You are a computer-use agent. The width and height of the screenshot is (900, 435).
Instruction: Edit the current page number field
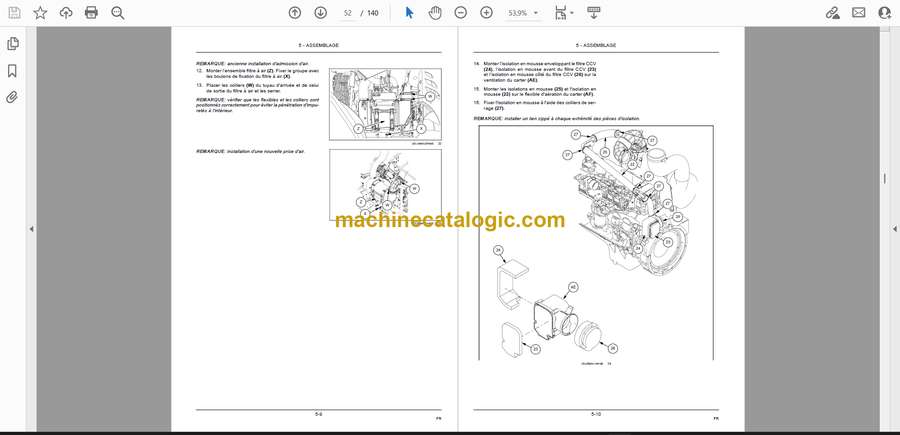point(347,13)
